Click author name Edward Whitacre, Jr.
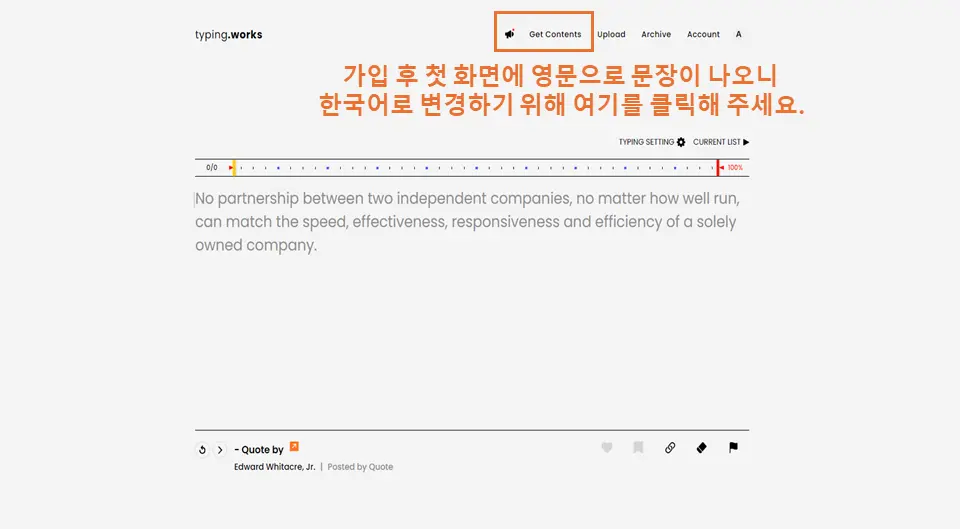 click(275, 467)
